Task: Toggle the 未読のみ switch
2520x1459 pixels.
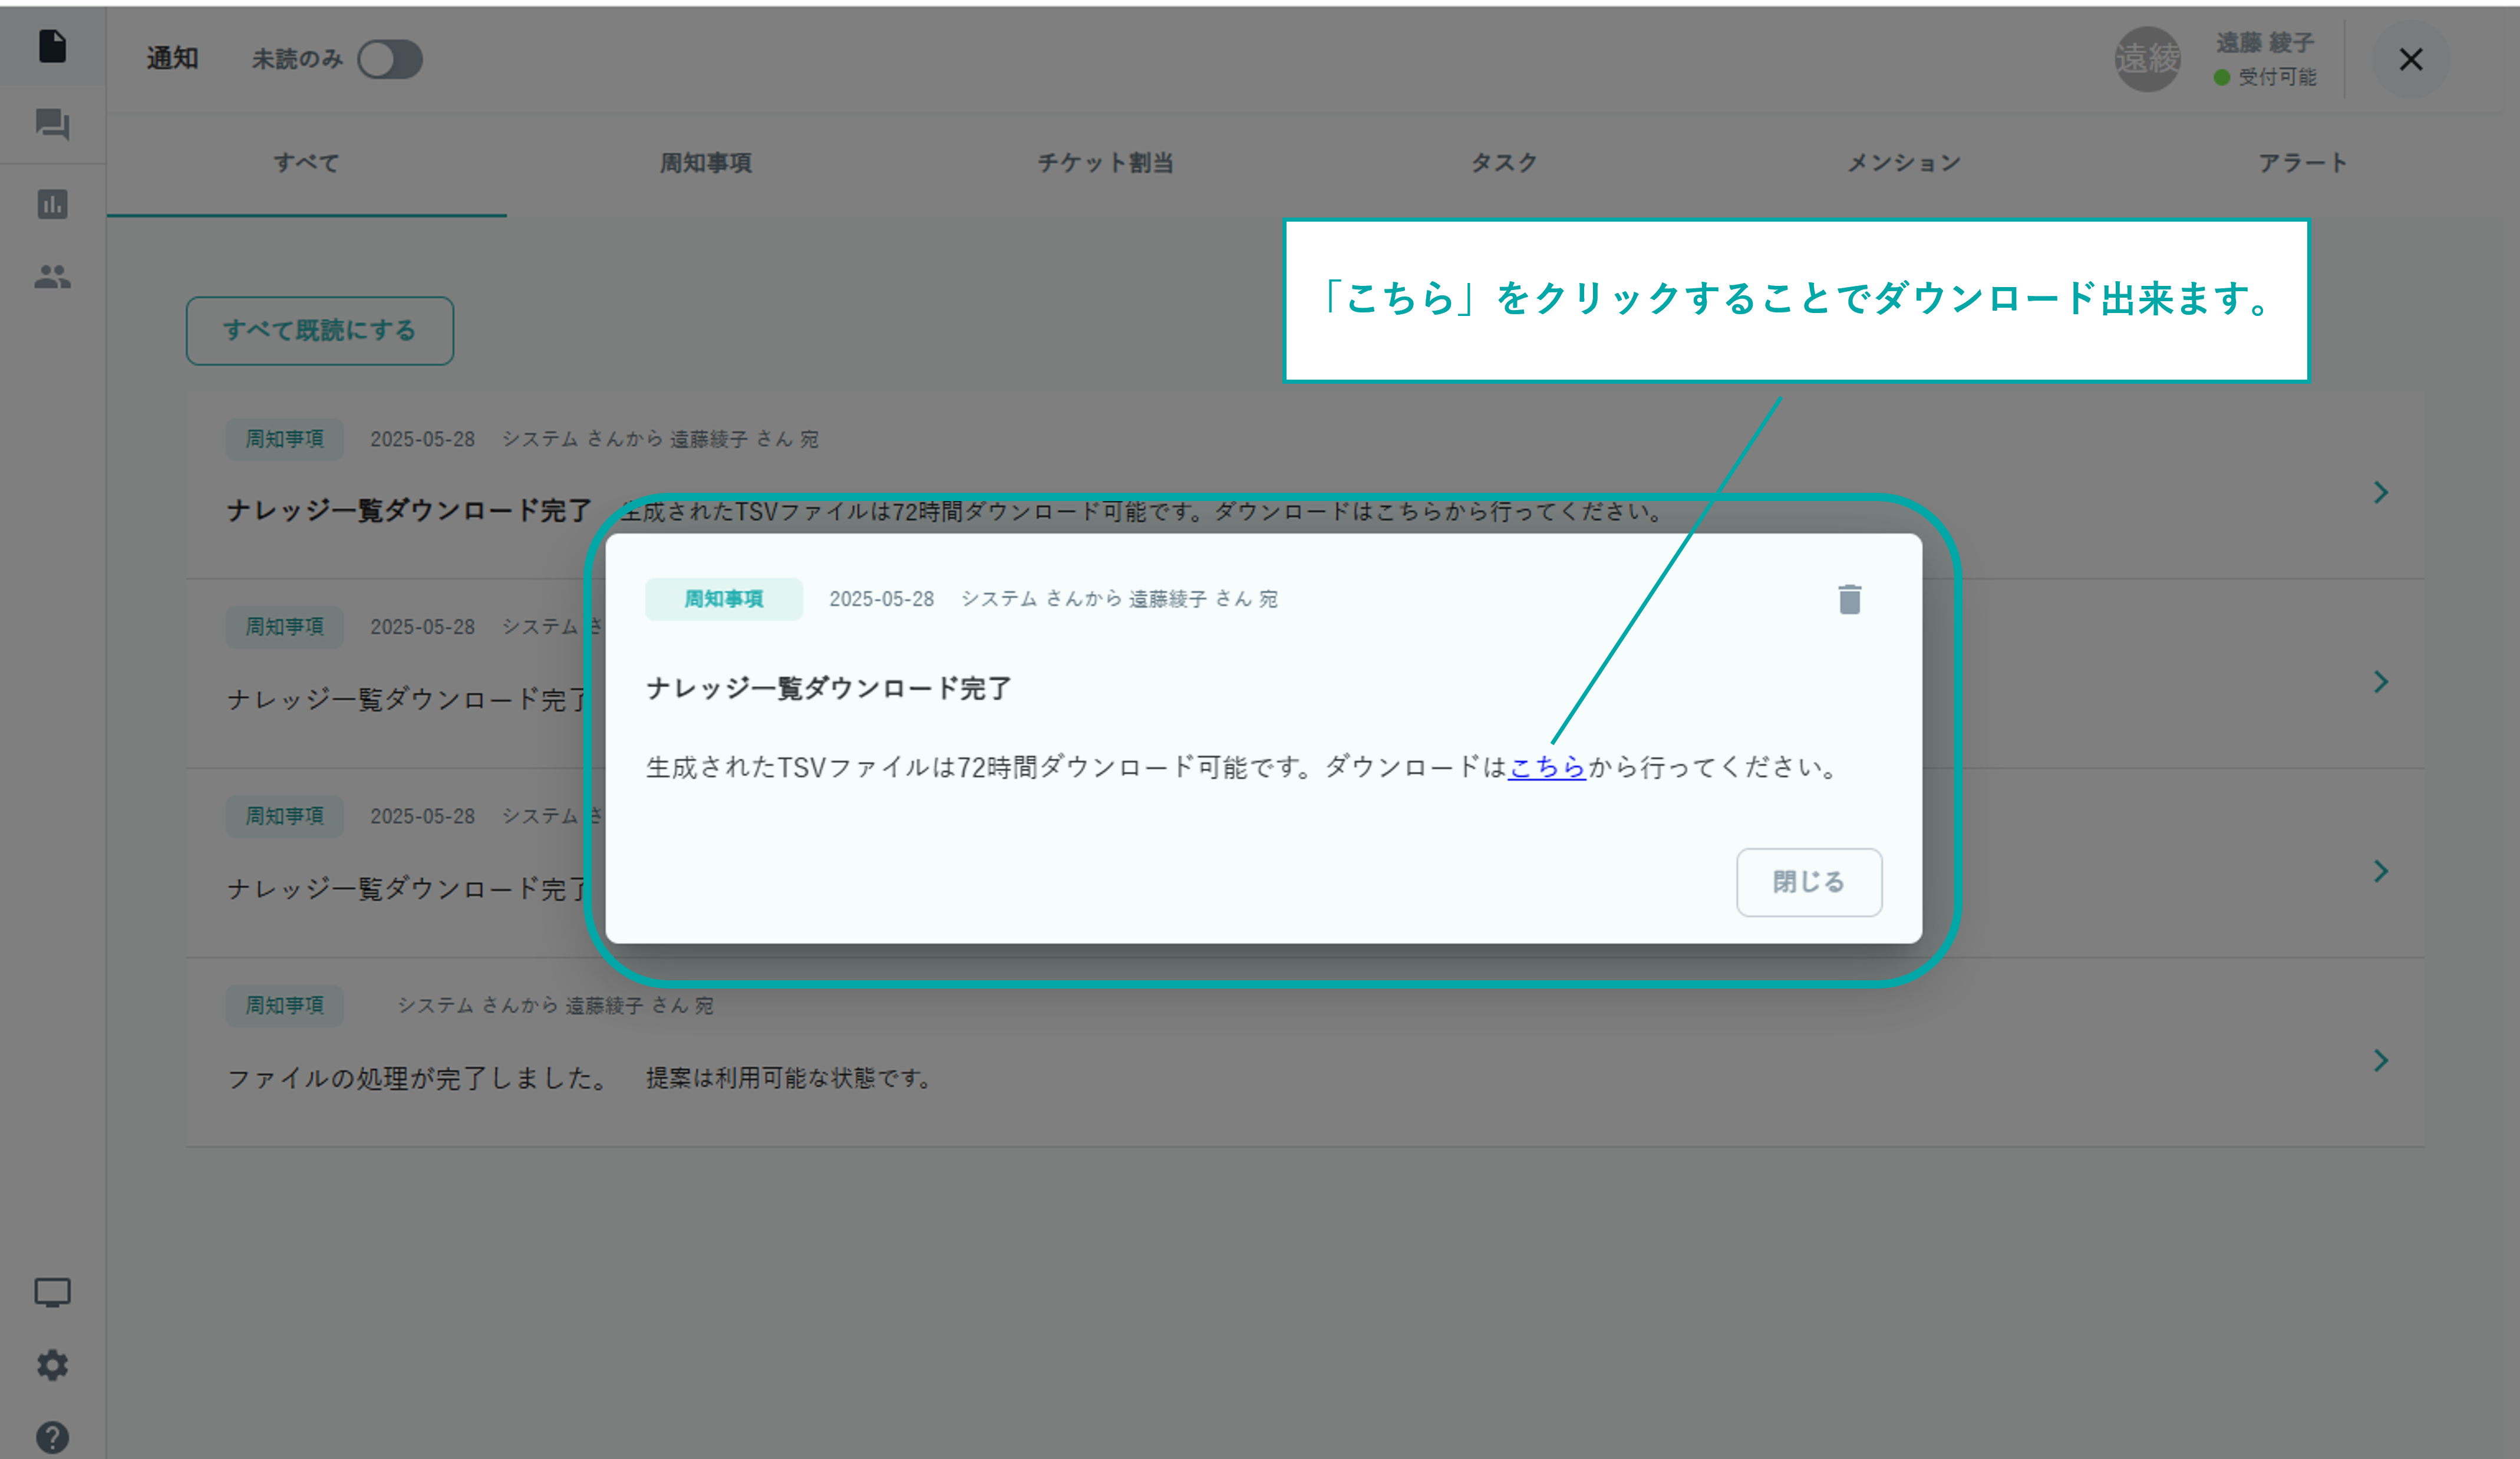Action: tap(390, 59)
